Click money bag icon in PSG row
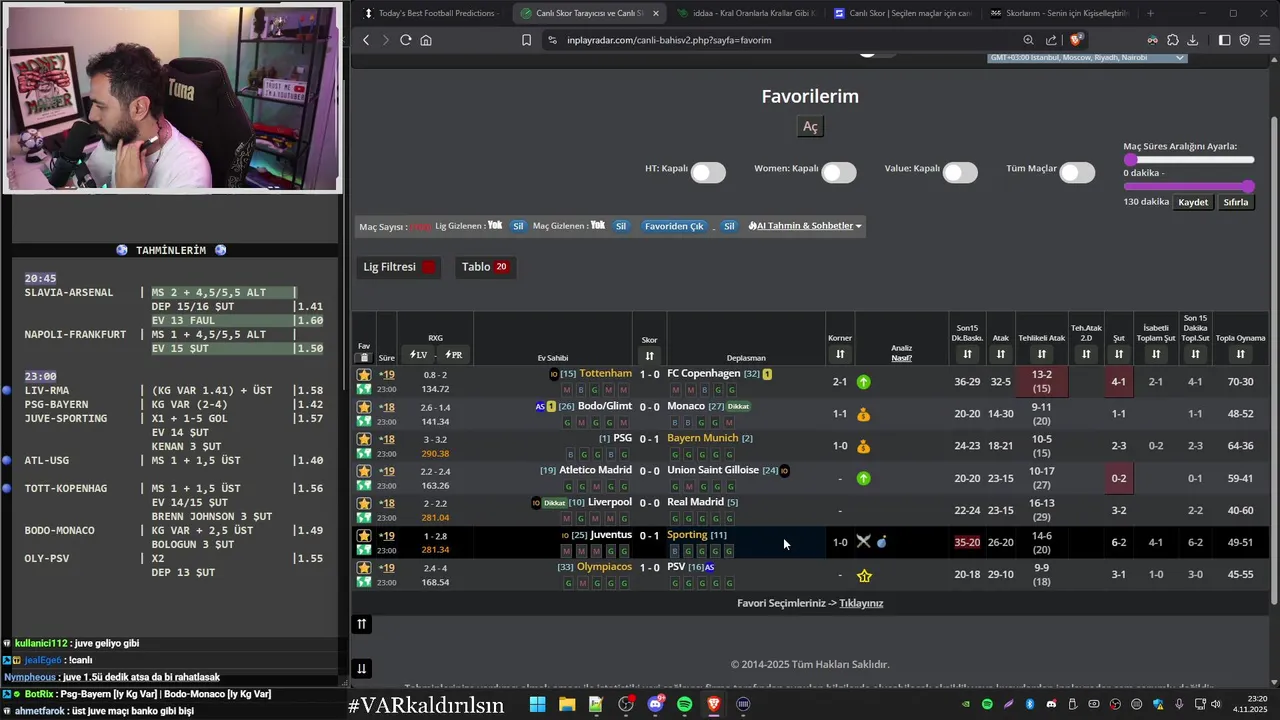The image size is (1280, 720). pos(864,446)
